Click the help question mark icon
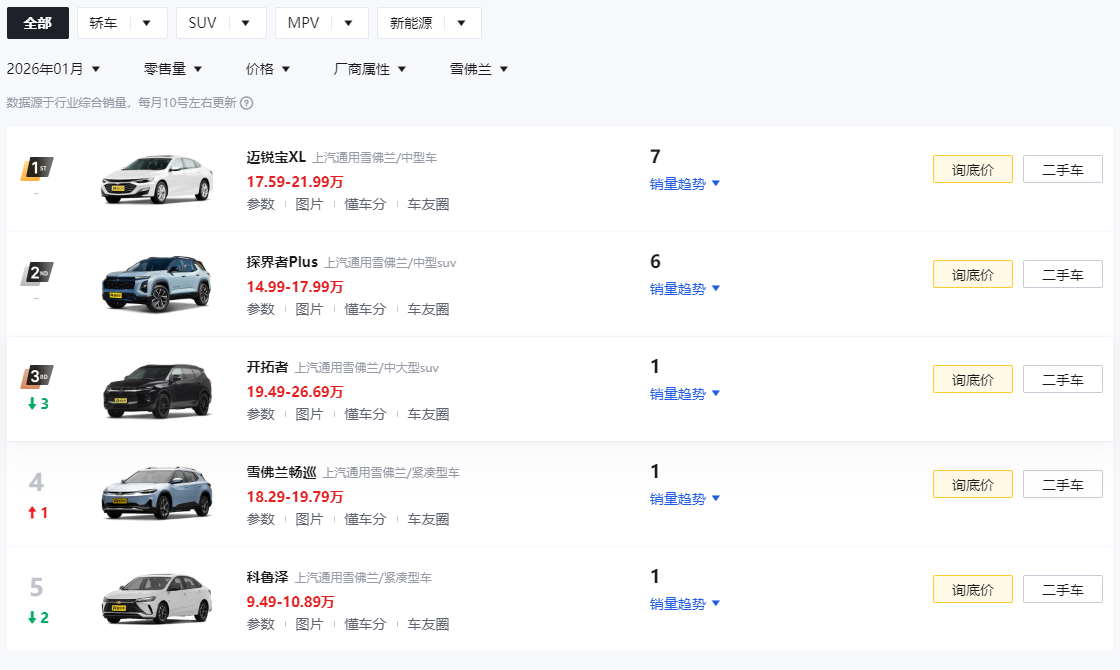 (x=246, y=102)
